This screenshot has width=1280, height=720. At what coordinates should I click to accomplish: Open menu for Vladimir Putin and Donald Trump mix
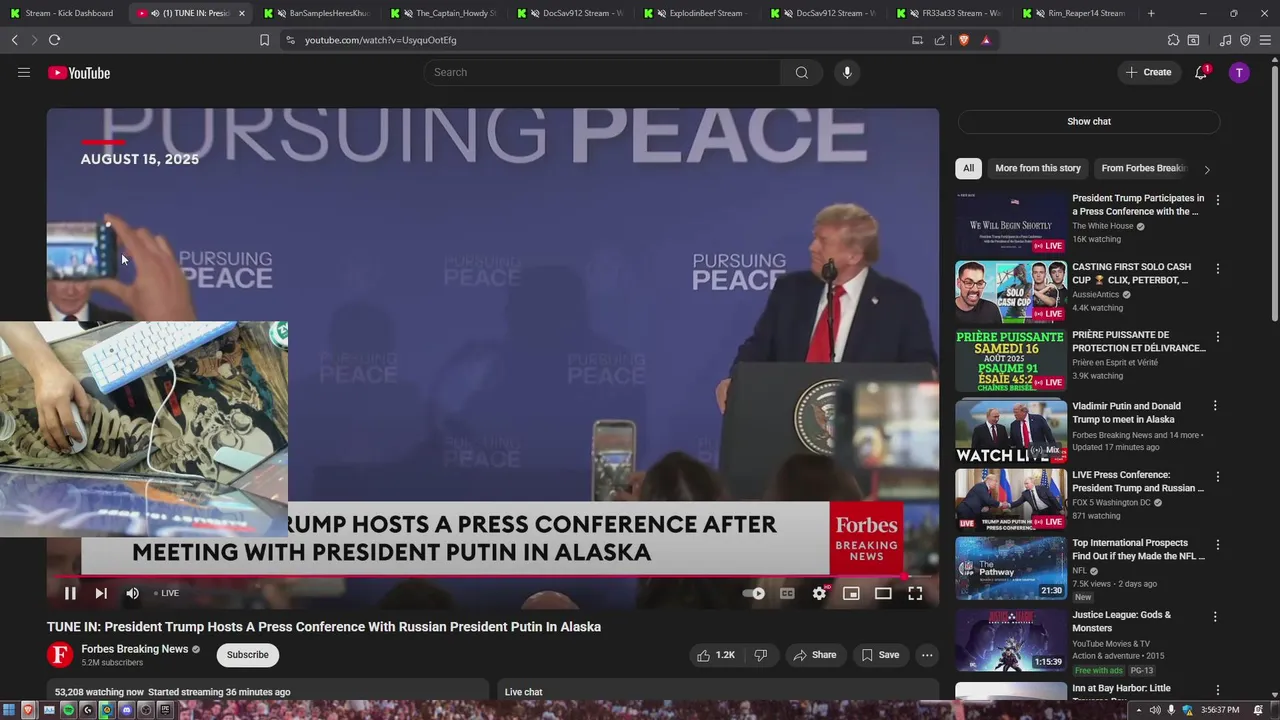click(x=1215, y=406)
